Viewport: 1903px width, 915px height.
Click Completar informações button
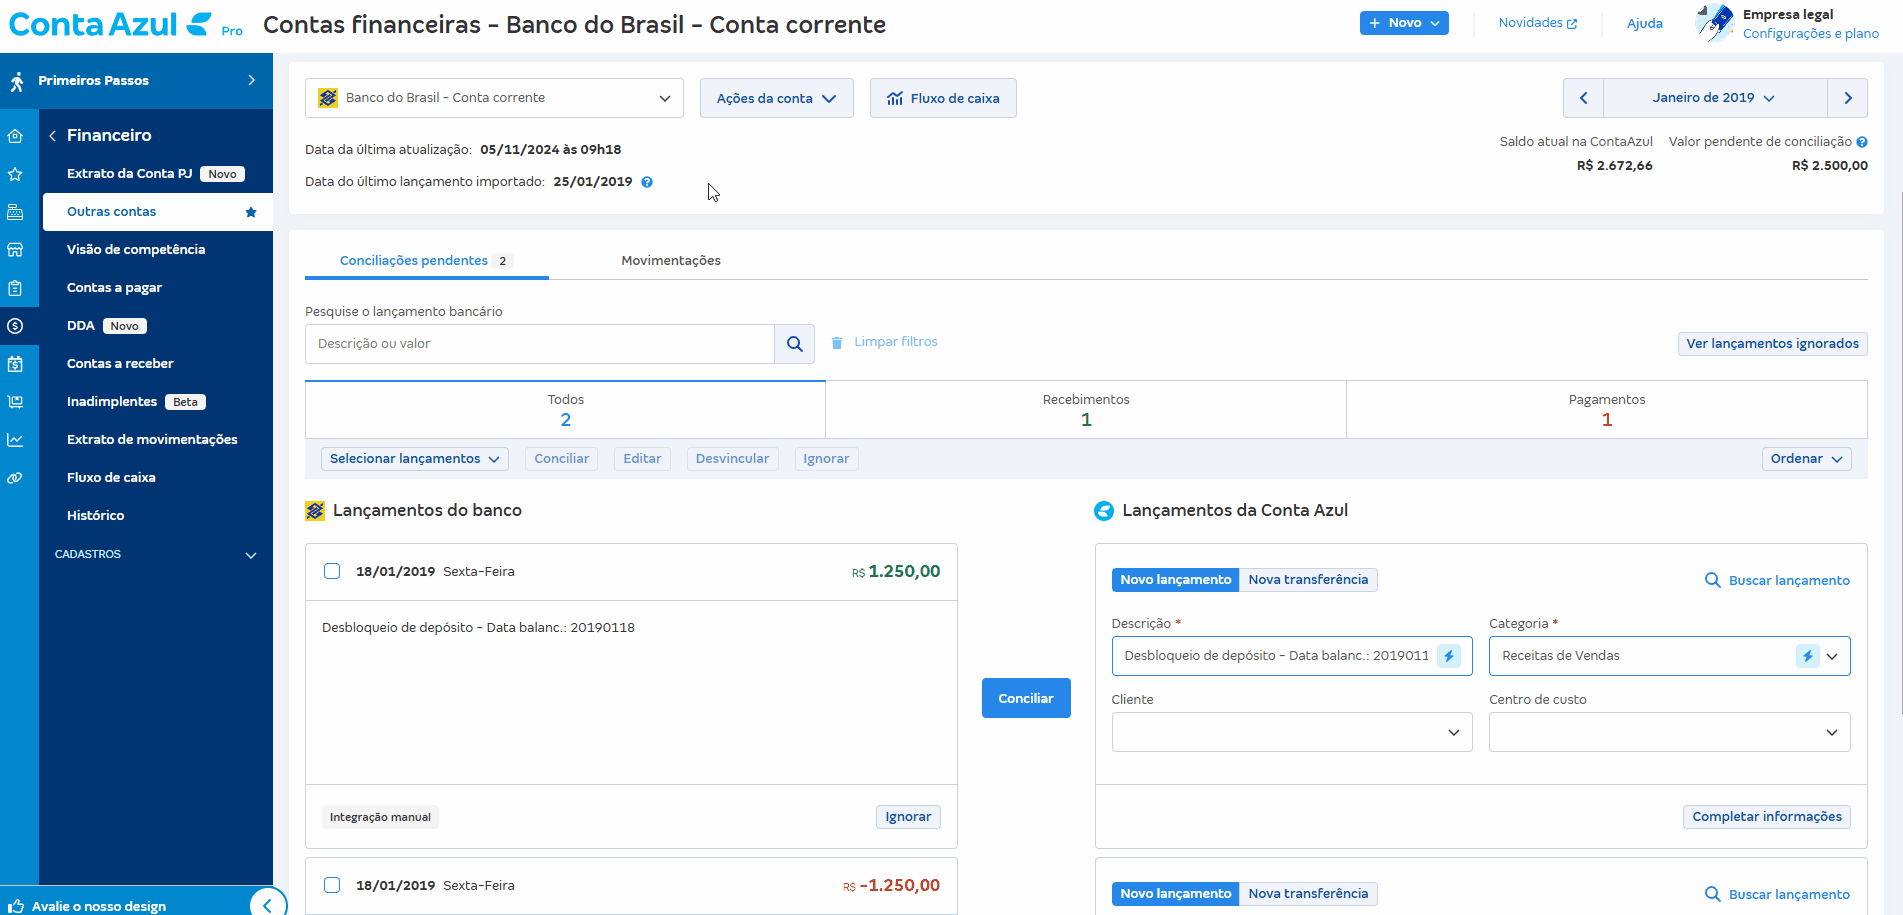(1767, 817)
